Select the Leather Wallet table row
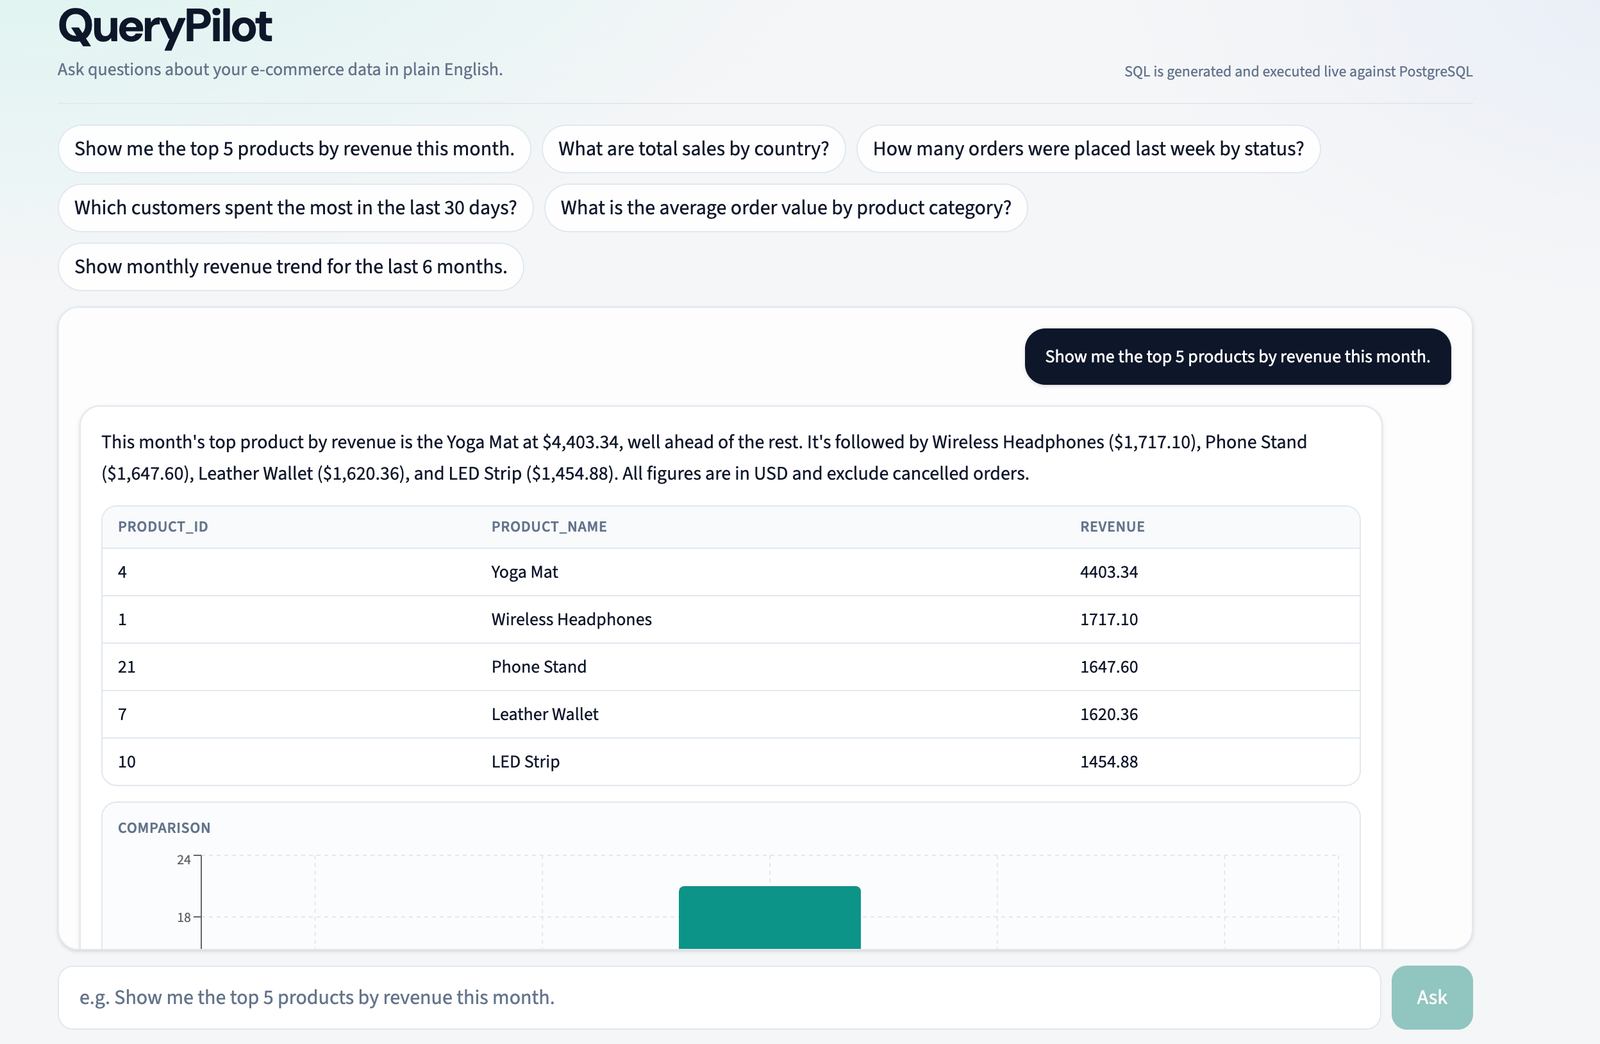Viewport: 1600px width, 1044px height. click(x=731, y=714)
